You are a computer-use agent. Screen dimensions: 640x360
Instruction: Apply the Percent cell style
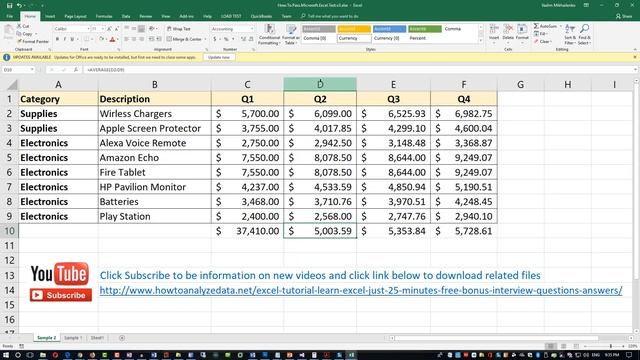click(x=424, y=38)
